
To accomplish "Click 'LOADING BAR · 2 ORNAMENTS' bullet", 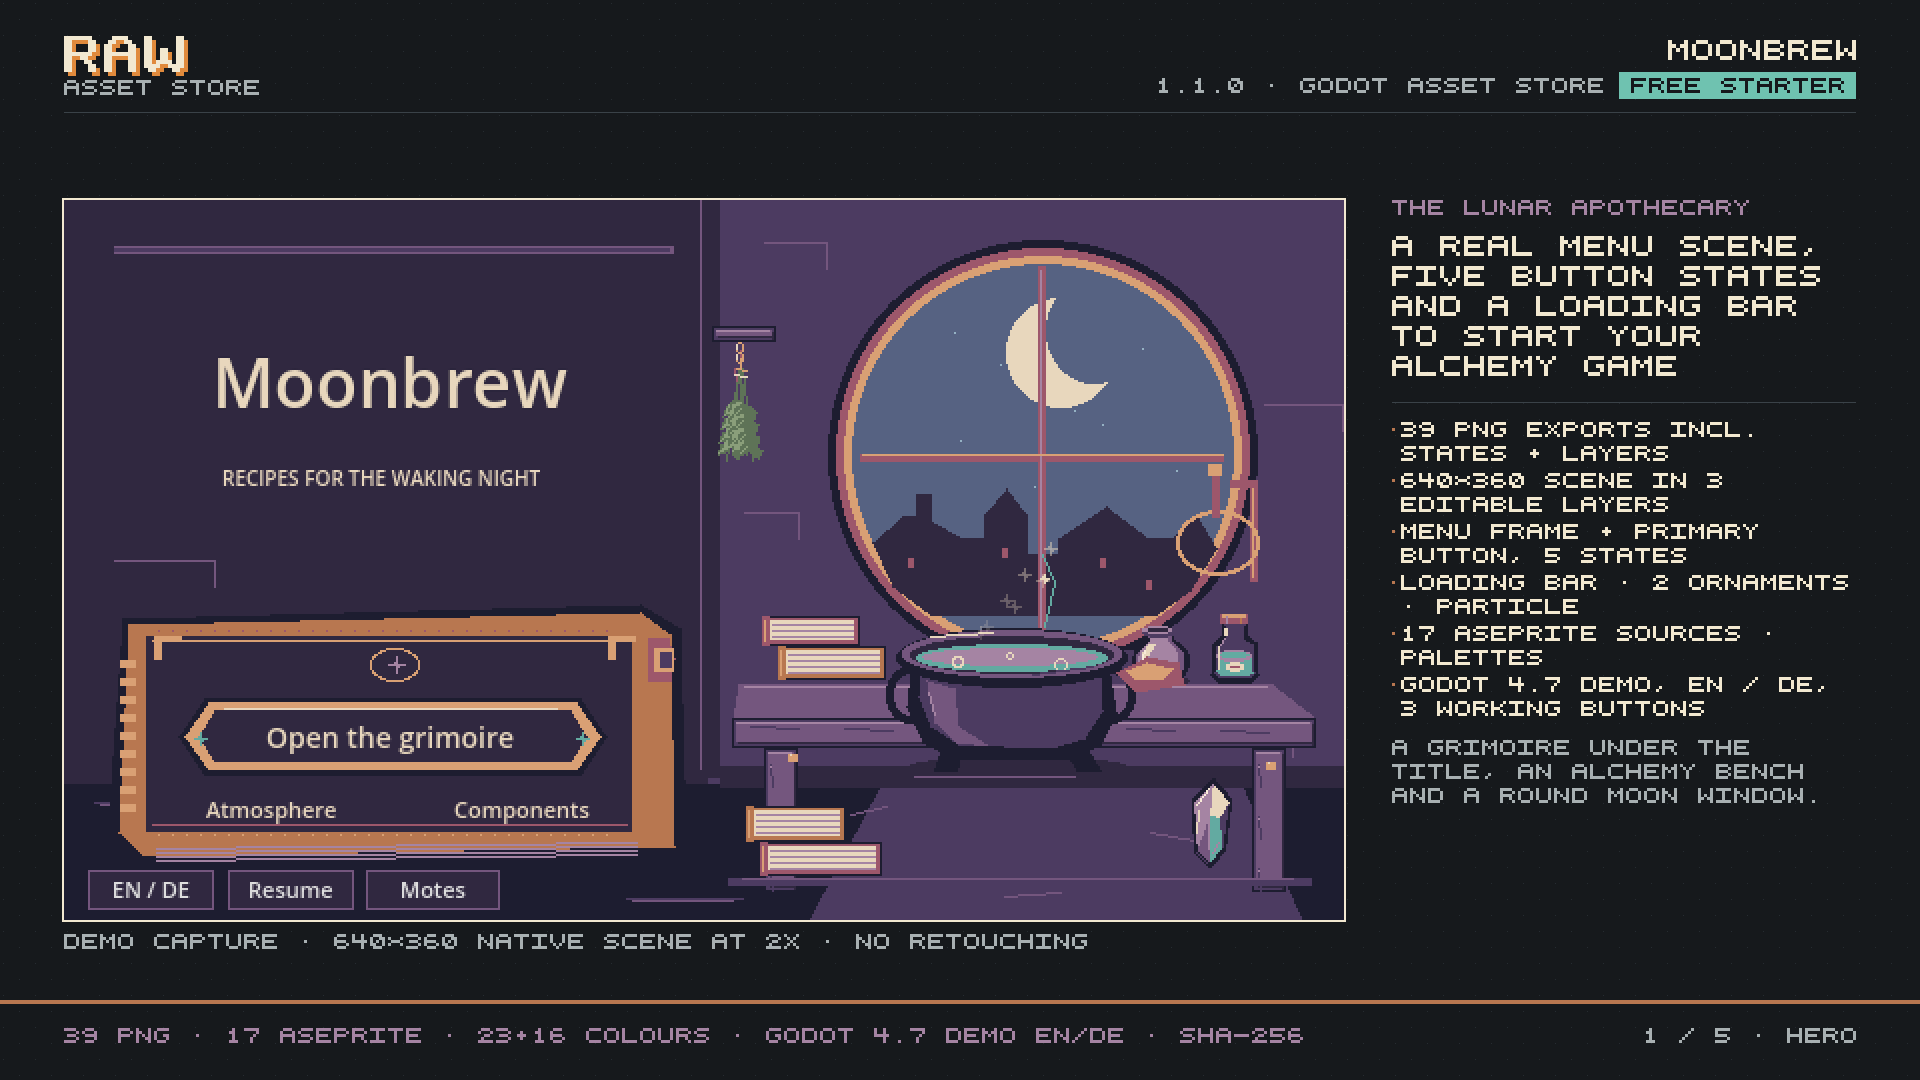I will 1623,582.
